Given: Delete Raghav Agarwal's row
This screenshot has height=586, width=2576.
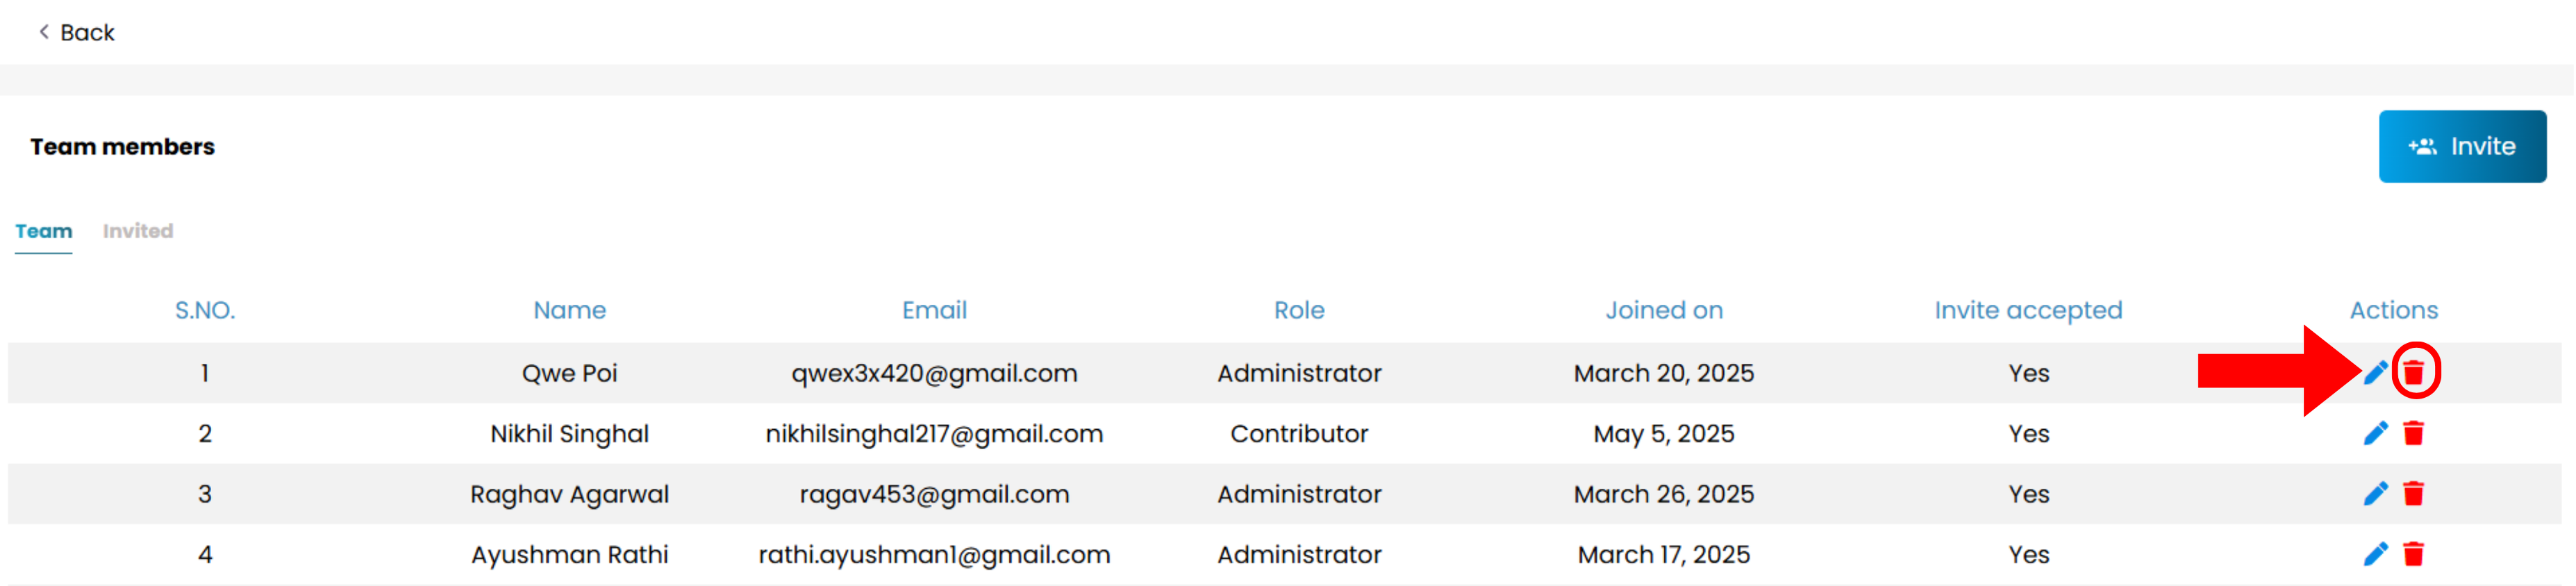Looking at the screenshot, I should point(2413,494).
